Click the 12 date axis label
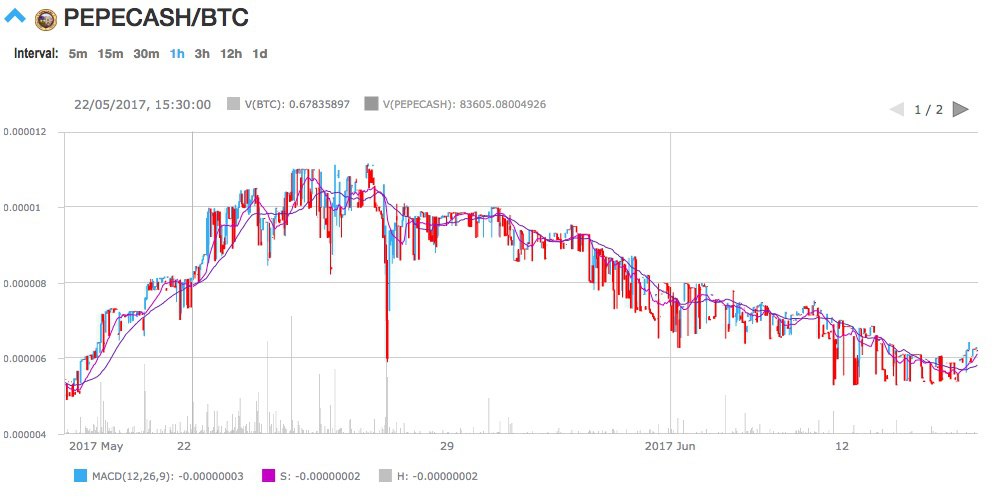The height and width of the screenshot is (498, 1000). click(x=842, y=446)
